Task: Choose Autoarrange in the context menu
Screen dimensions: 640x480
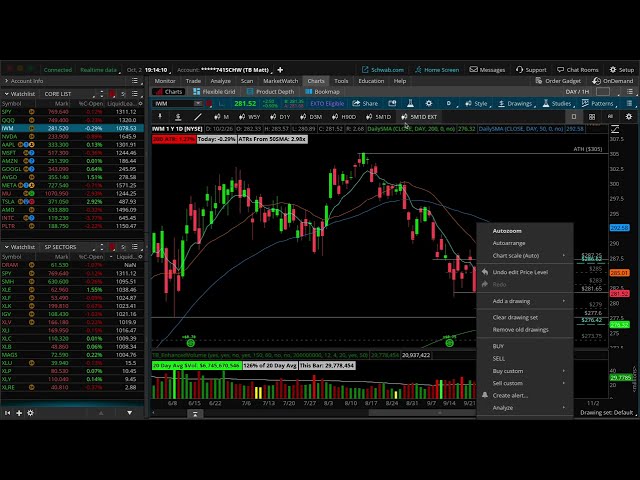Action: click(525, 243)
